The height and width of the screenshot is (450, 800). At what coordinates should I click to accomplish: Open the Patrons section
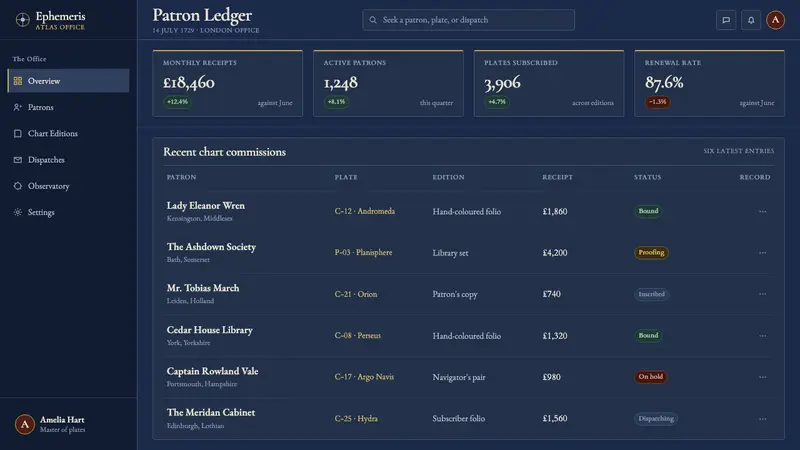[68, 107]
